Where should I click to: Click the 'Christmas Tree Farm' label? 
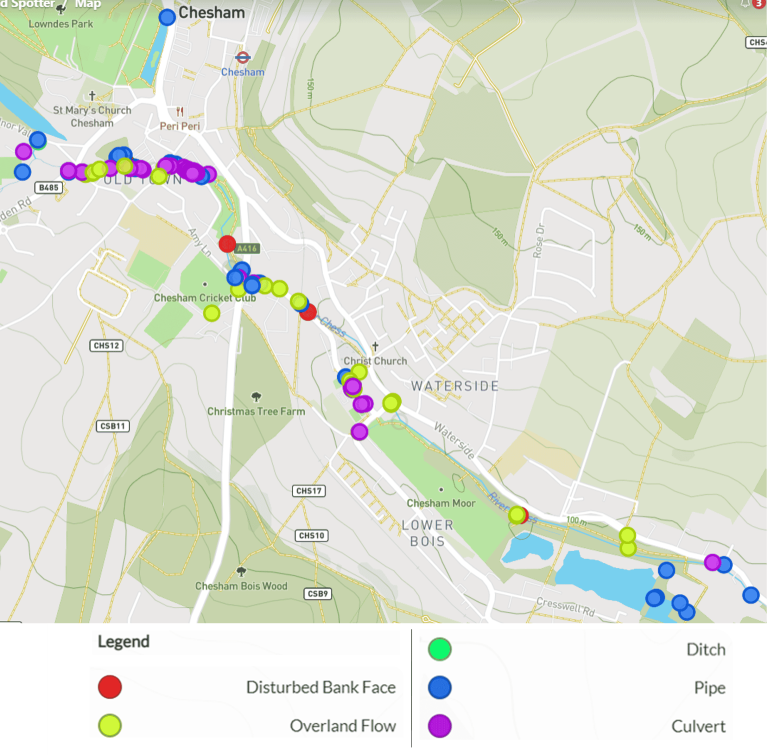click(x=256, y=412)
